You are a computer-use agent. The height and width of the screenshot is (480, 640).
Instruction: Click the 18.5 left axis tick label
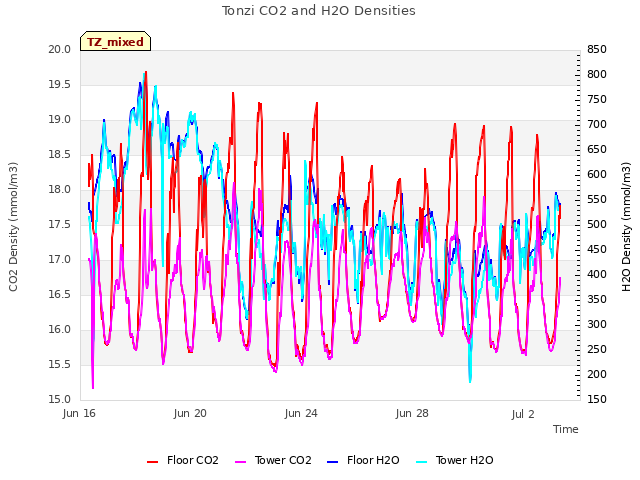(60, 155)
